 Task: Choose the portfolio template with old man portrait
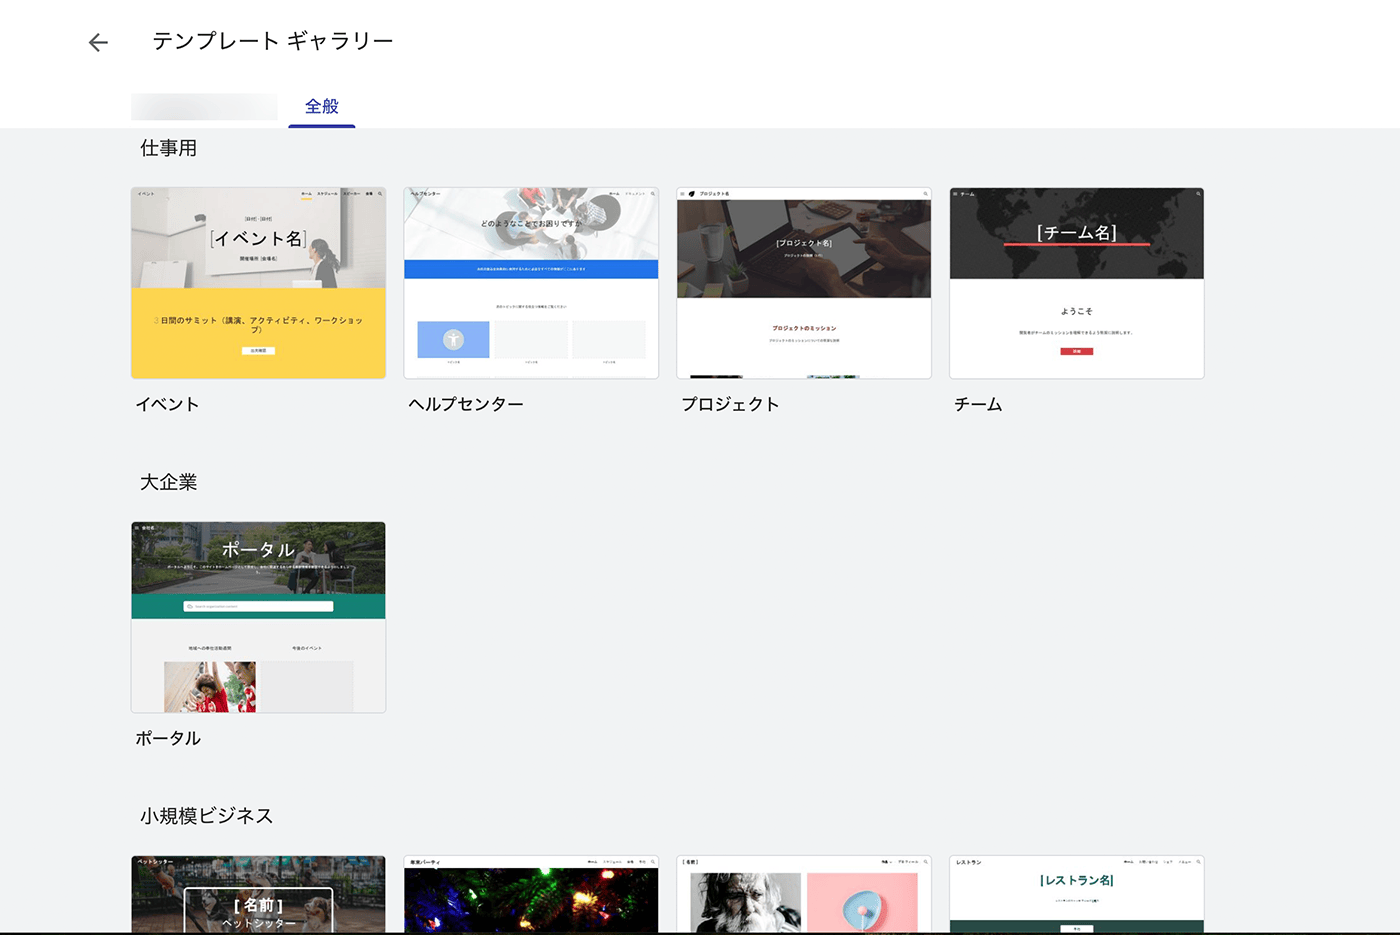[804, 895]
